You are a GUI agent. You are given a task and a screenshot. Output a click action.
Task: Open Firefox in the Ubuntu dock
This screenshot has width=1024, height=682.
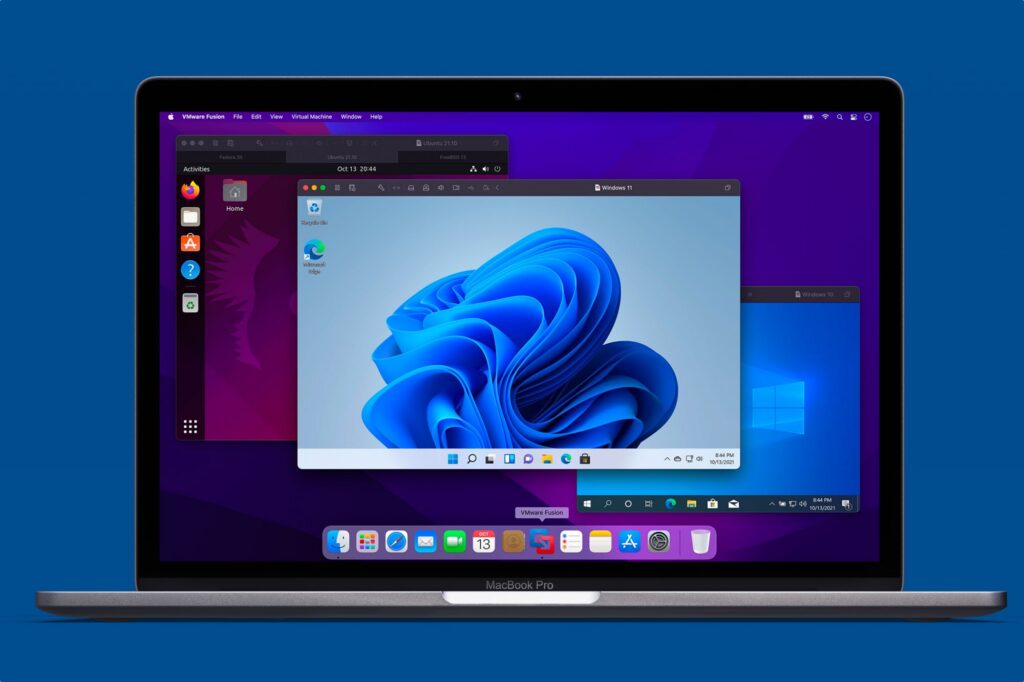(x=190, y=190)
